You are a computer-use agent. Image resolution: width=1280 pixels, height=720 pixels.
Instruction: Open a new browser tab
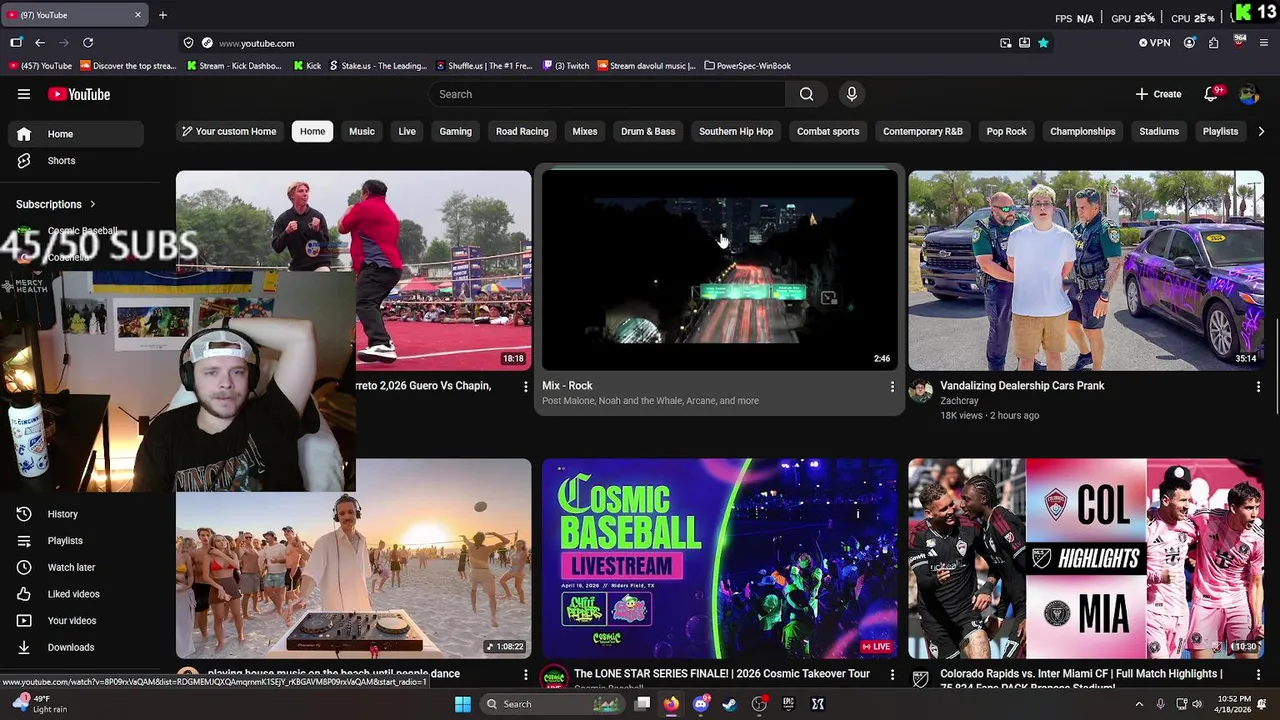(x=163, y=15)
